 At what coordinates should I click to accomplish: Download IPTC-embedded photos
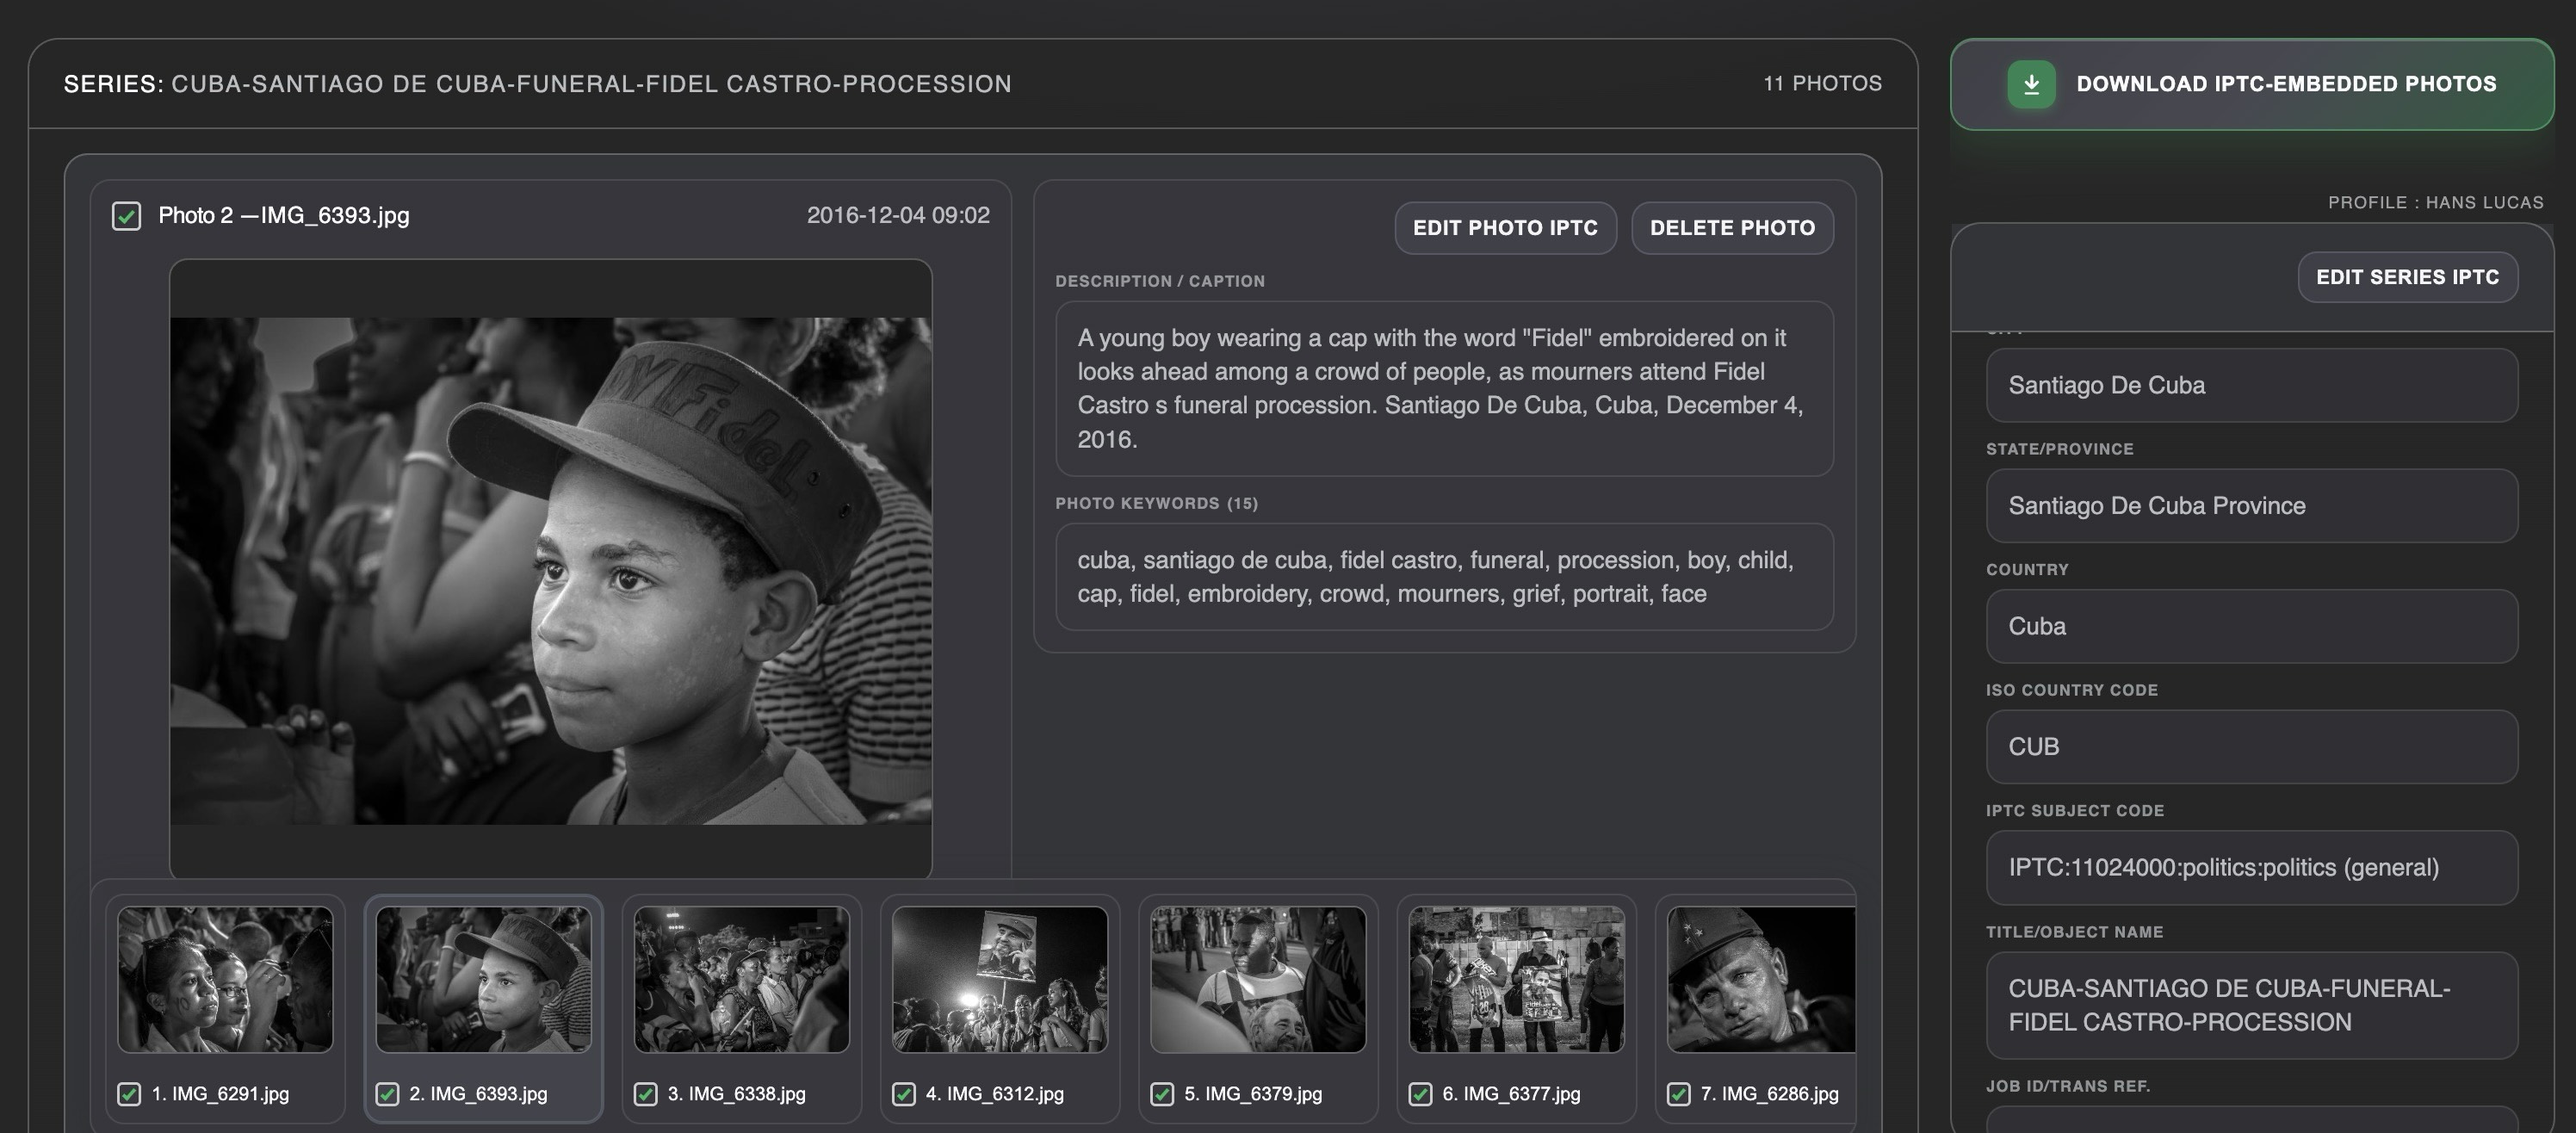point(2285,84)
